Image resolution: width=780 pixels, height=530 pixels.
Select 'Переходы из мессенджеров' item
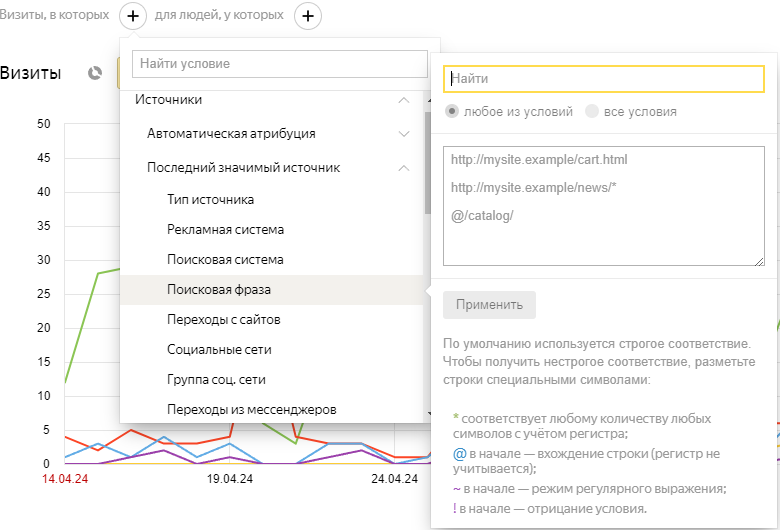(x=251, y=409)
